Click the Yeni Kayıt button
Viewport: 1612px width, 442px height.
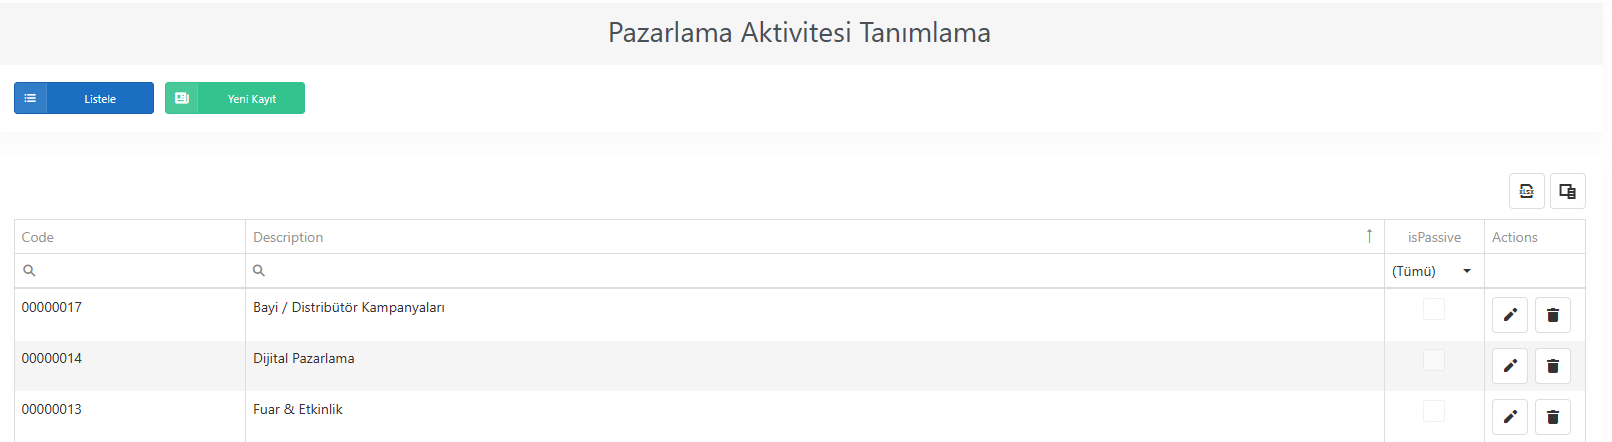pyautogui.click(x=235, y=98)
